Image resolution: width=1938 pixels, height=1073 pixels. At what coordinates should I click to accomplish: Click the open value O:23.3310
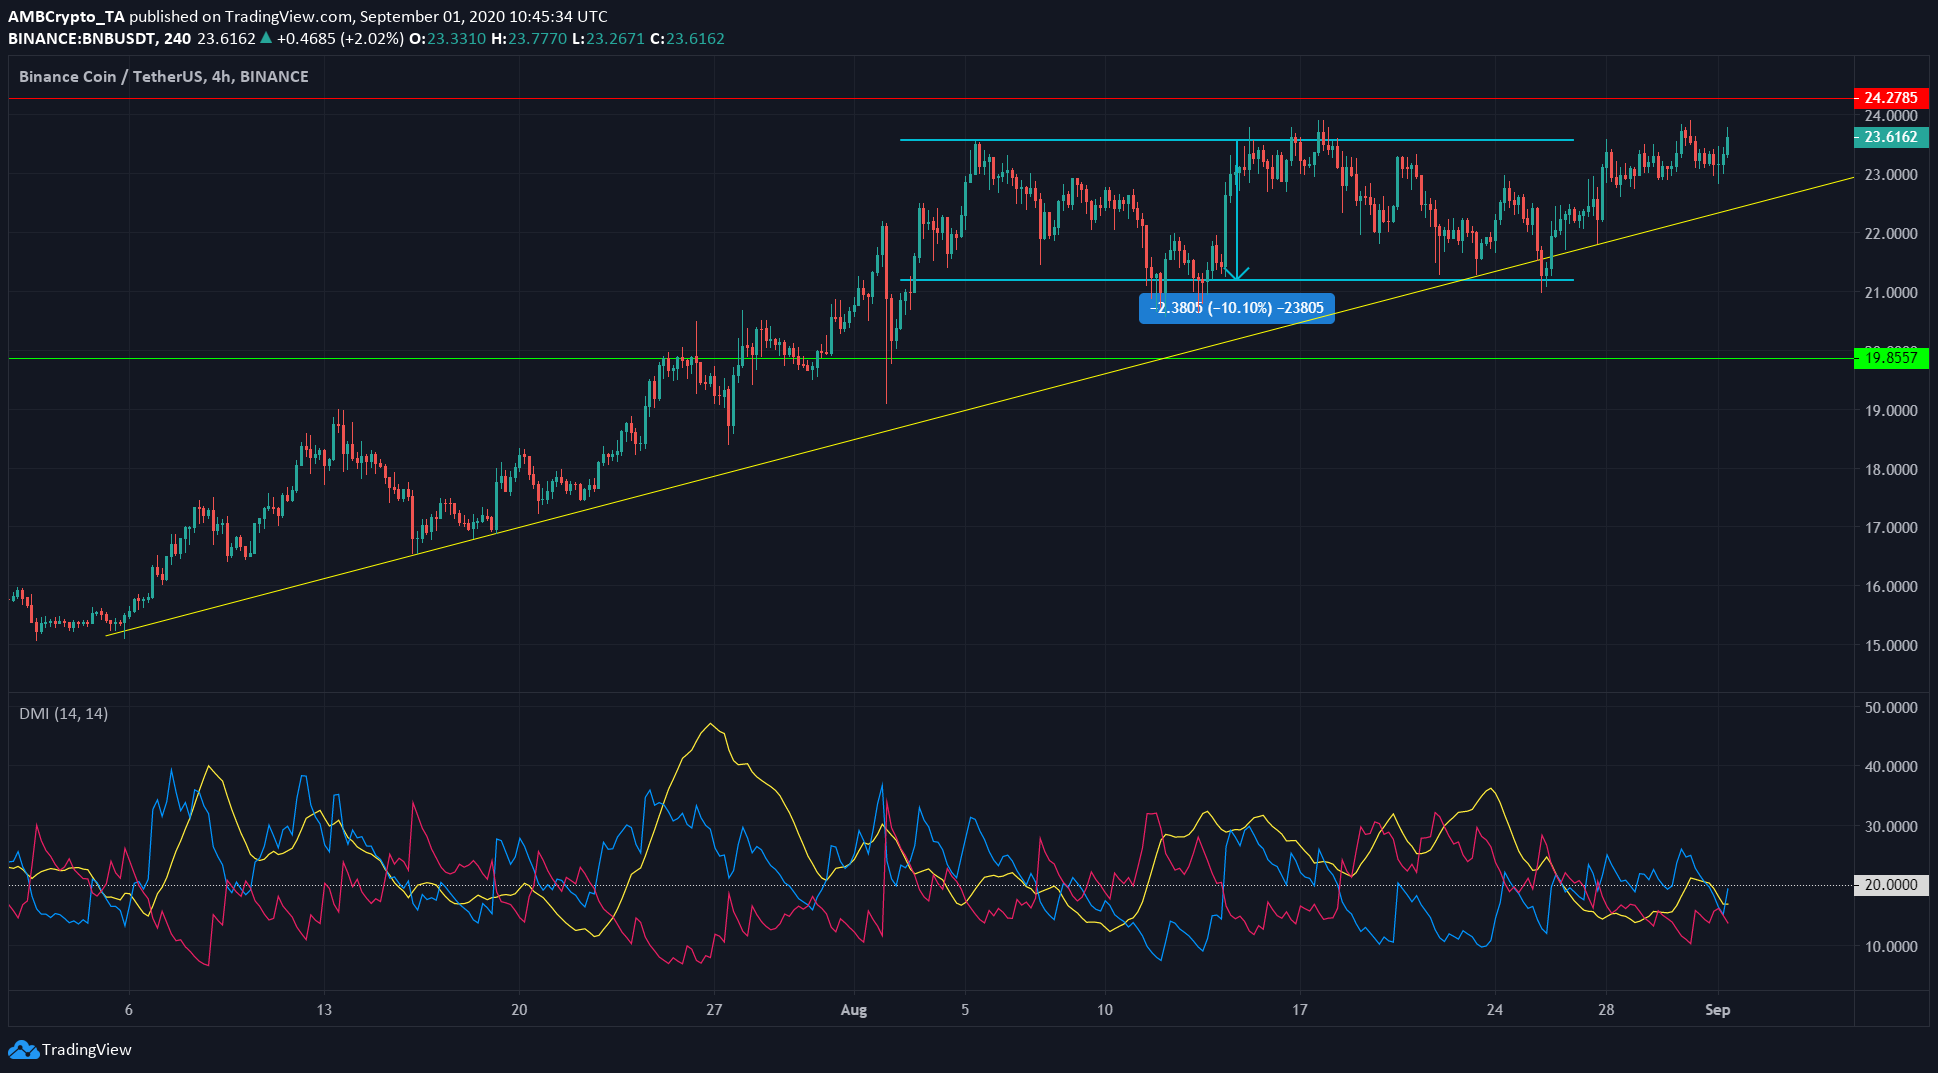coord(448,39)
